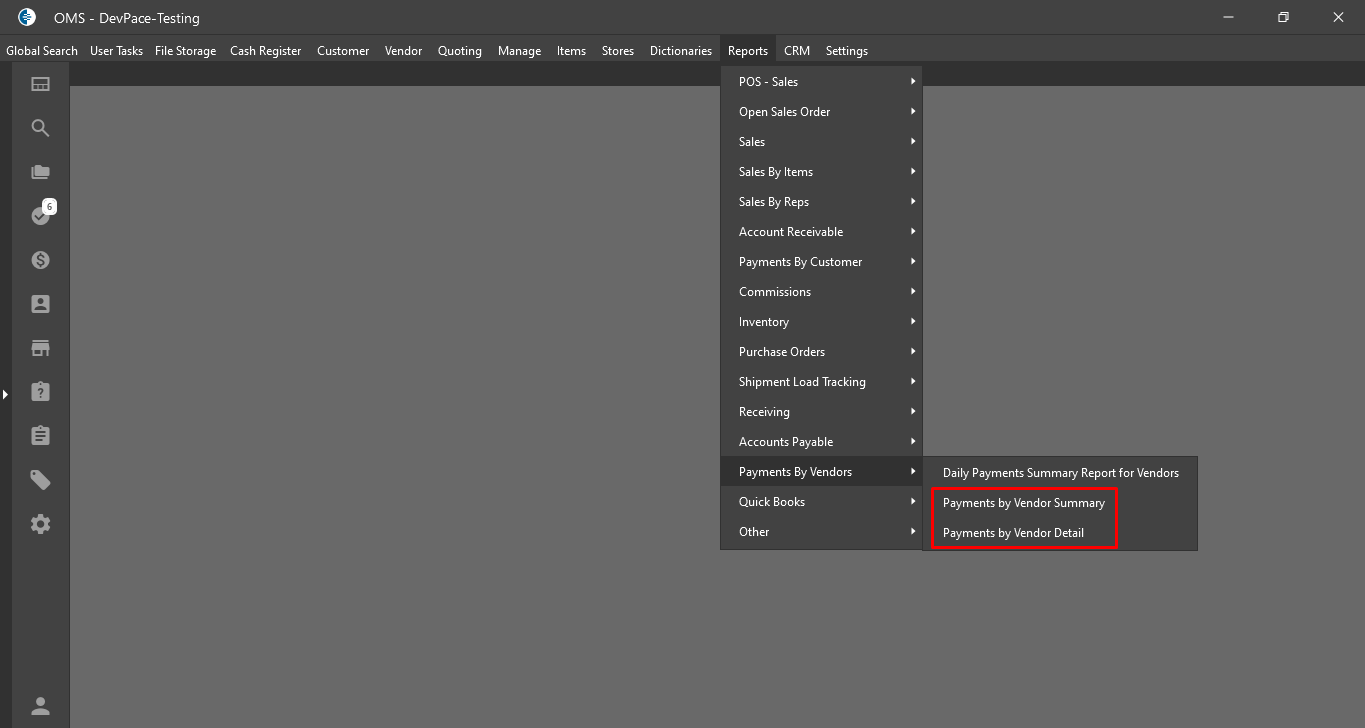Viewport: 1365px width, 728px height.
Task: Open the file storage folders sidebar icon
Action: pos(40,172)
